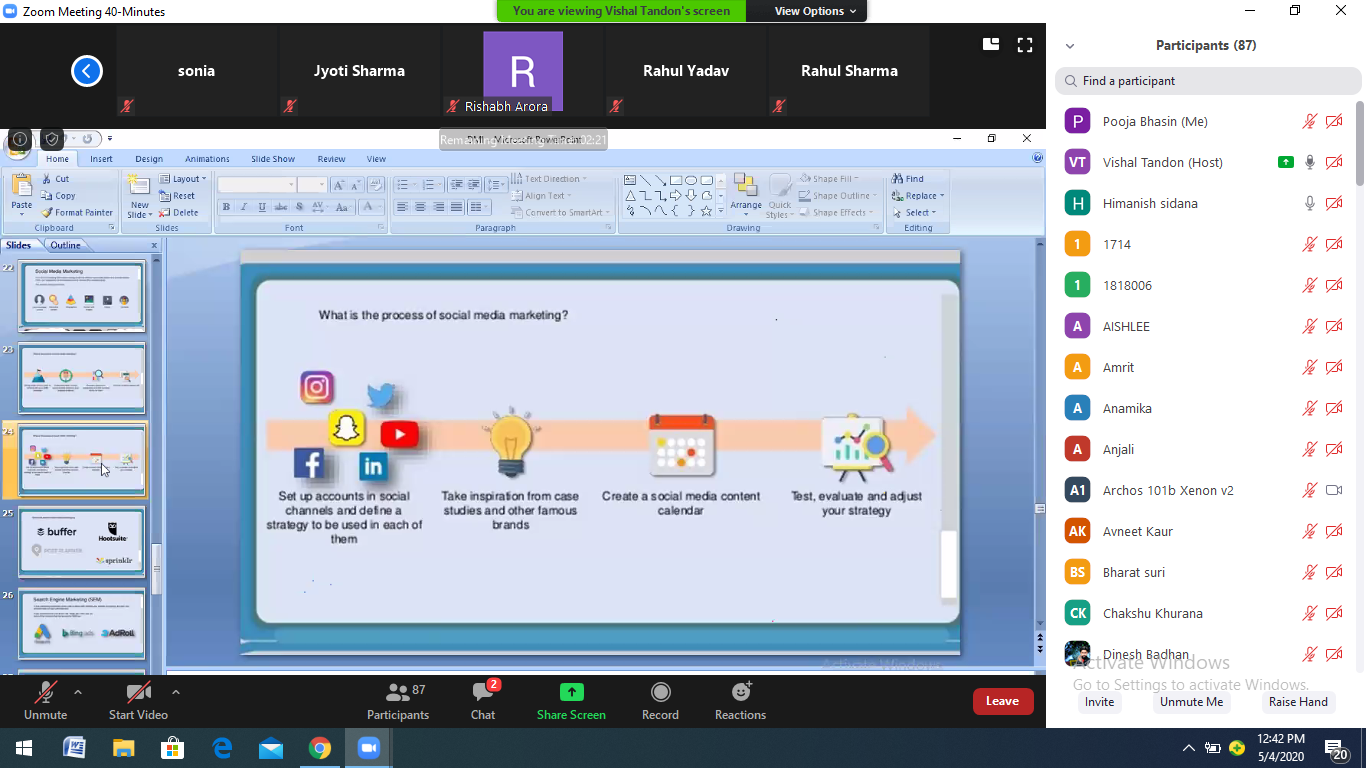This screenshot has width=1366, height=768.
Task: Show hidden system tray icons
Action: coord(1189,748)
